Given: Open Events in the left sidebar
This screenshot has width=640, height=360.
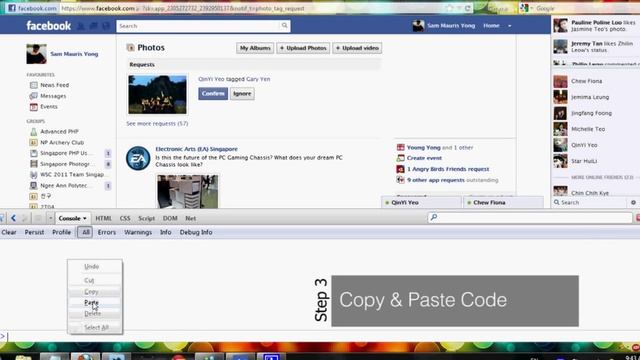Looking at the screenshot, I should click(x=49, y=107).
